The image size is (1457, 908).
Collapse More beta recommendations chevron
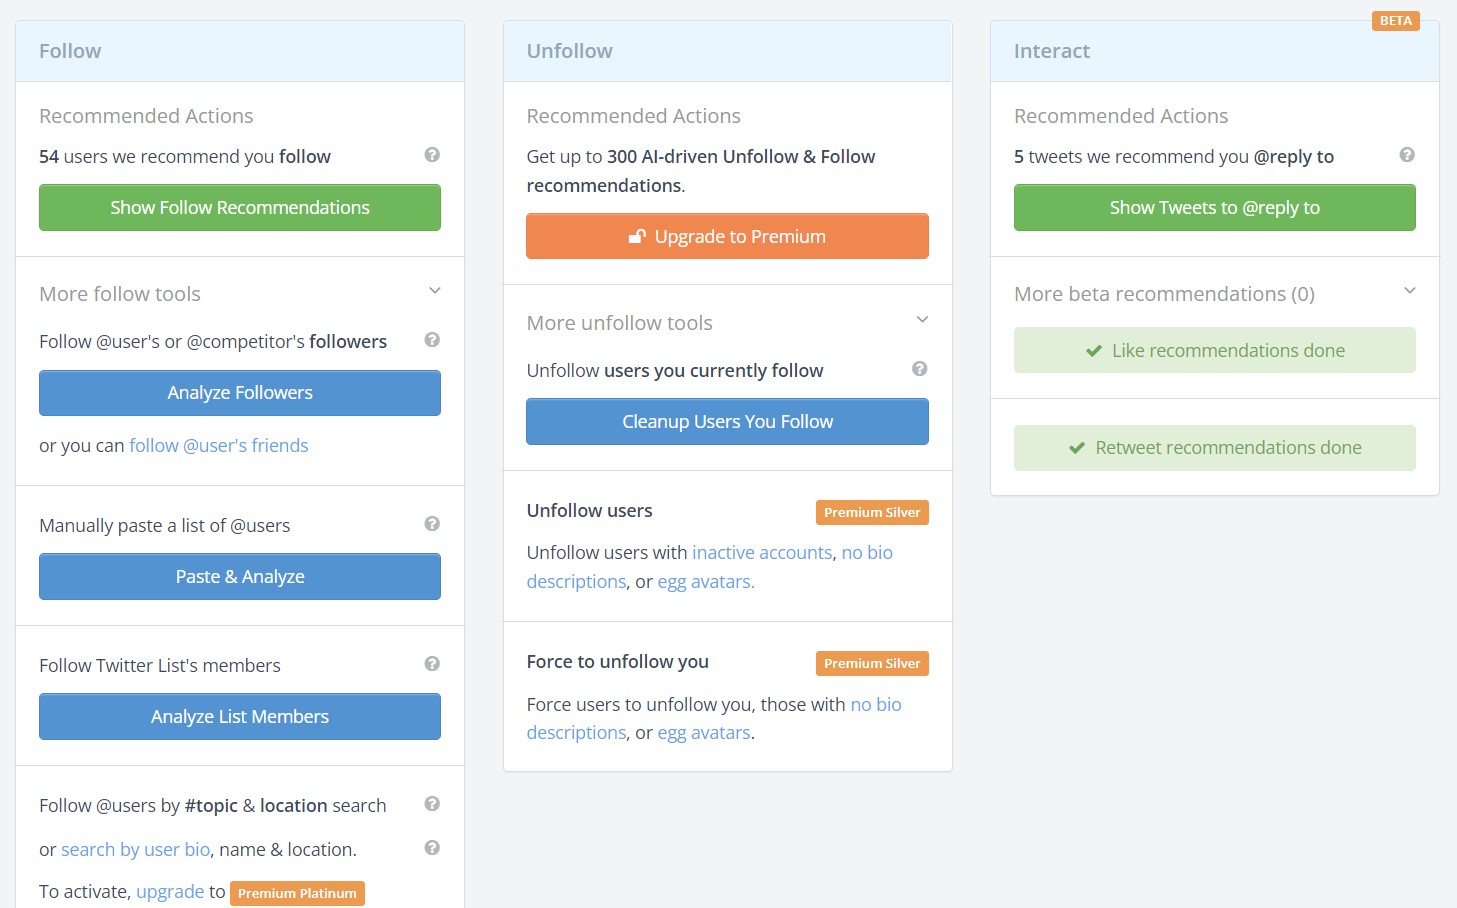pyautogui.click(x=1410, y=291)
